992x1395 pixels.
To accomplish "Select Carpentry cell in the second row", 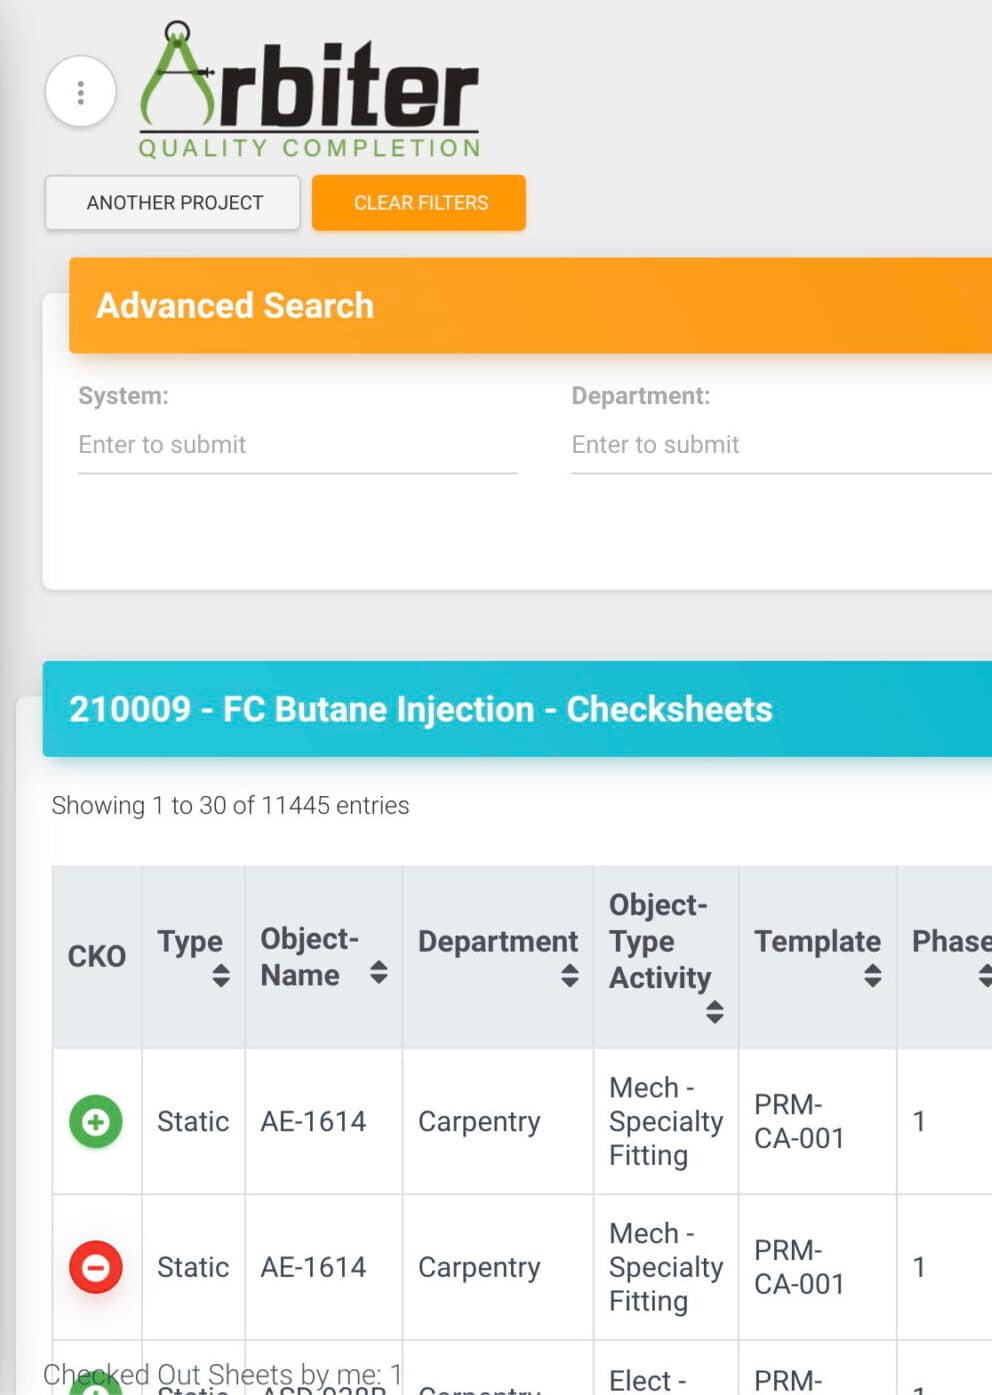I will tap(479, 1267).
